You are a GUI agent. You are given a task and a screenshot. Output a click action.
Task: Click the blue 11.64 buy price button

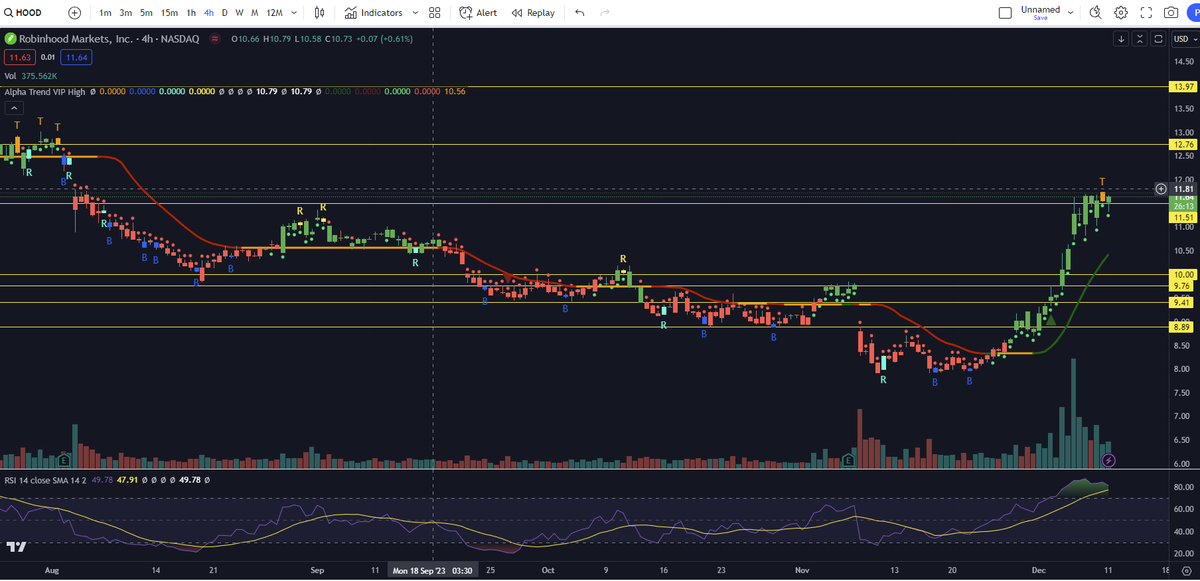pos(77,58)
